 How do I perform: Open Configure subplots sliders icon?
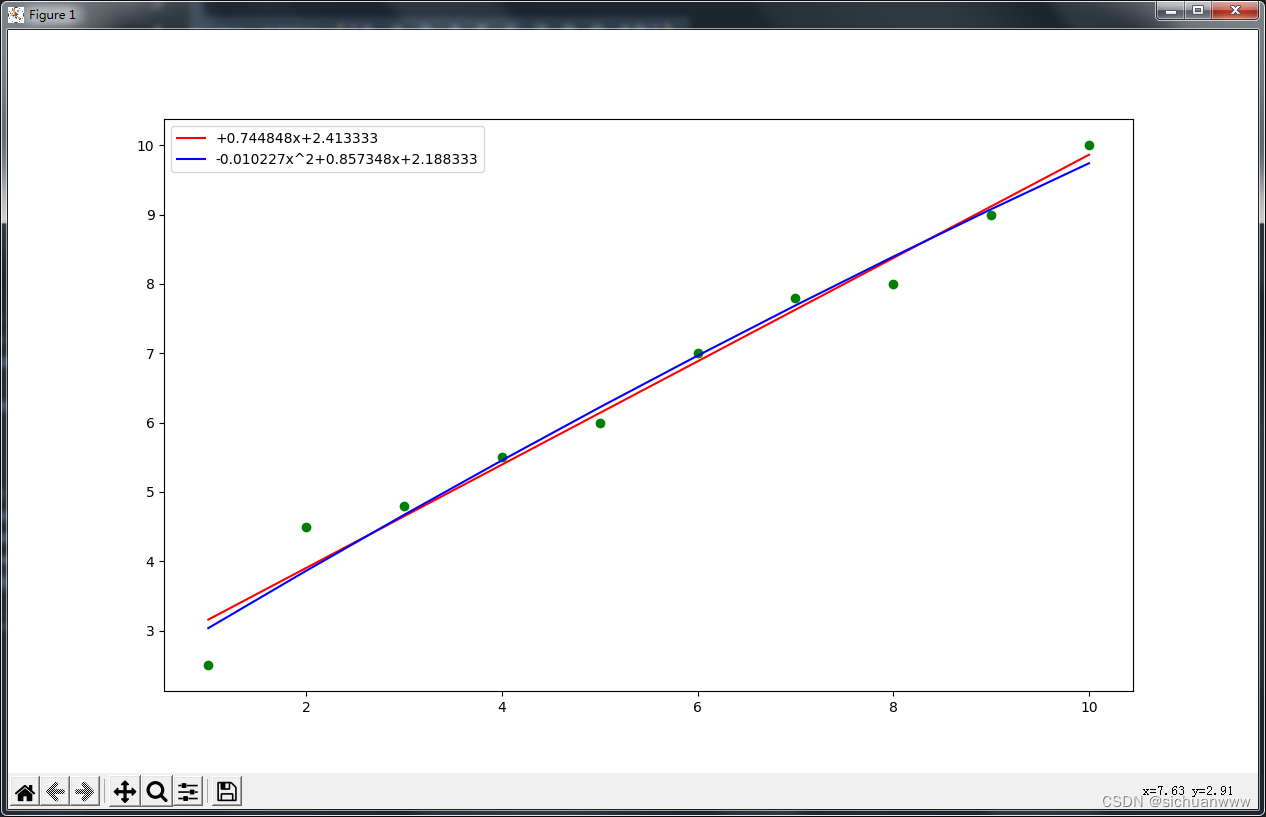point(188,792)
